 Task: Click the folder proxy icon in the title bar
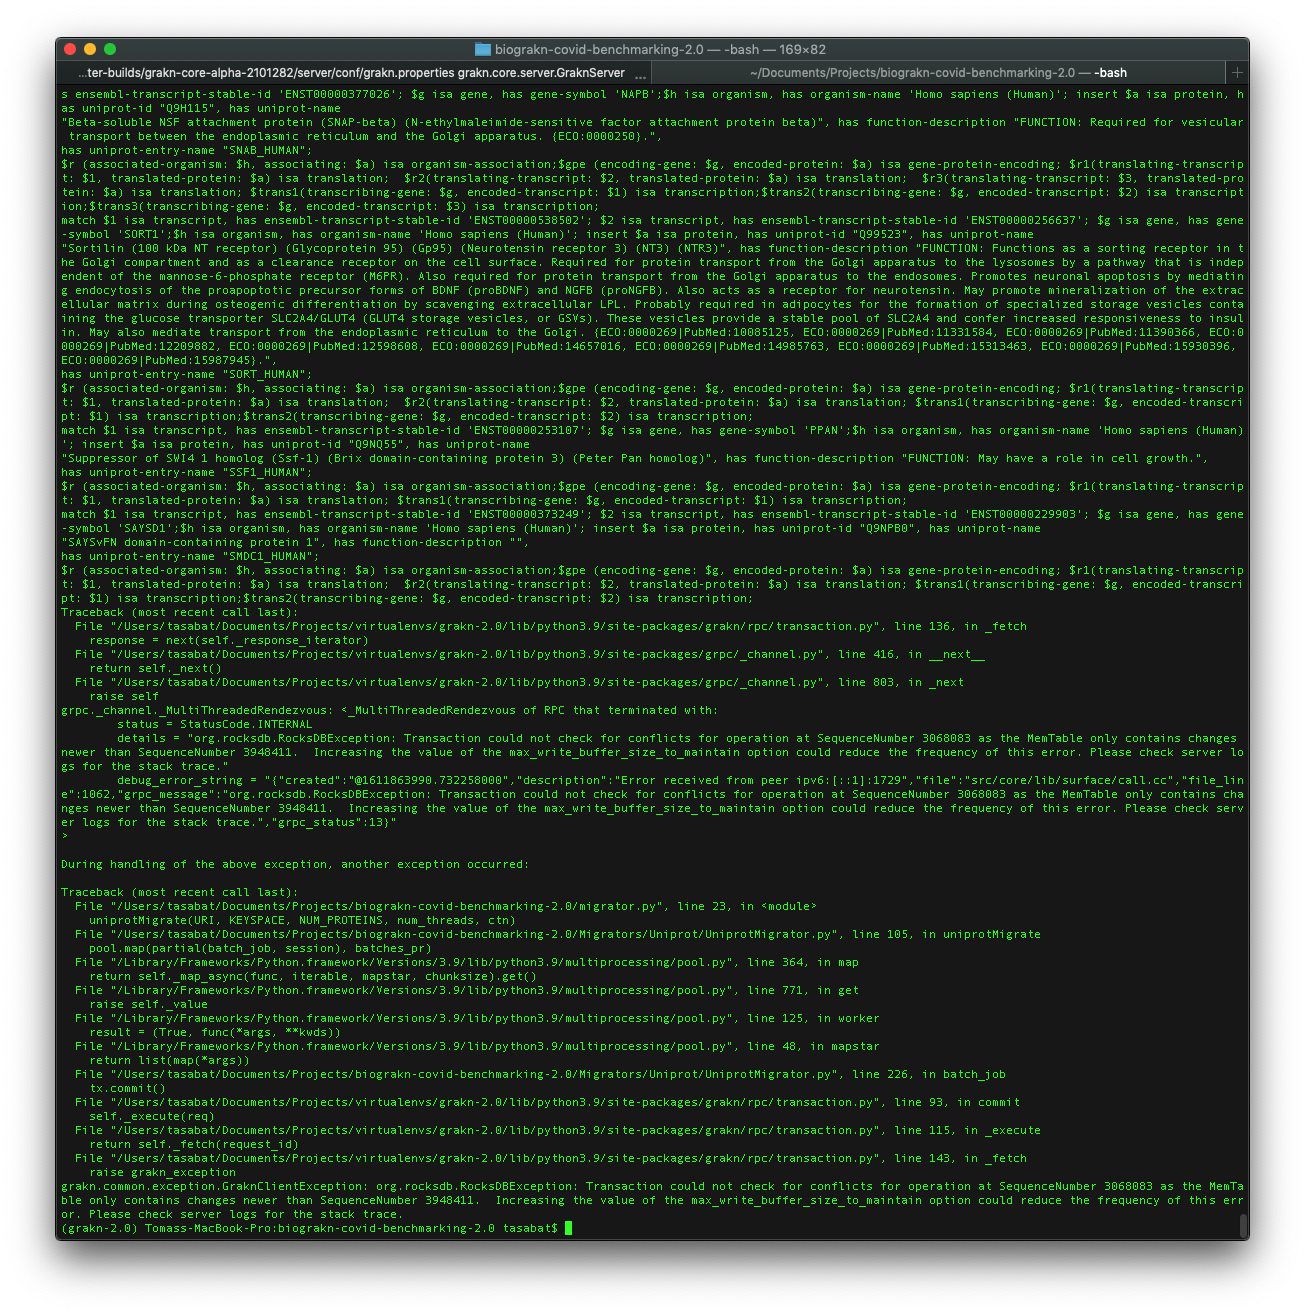pyautogui.click(x=482, y=49)
